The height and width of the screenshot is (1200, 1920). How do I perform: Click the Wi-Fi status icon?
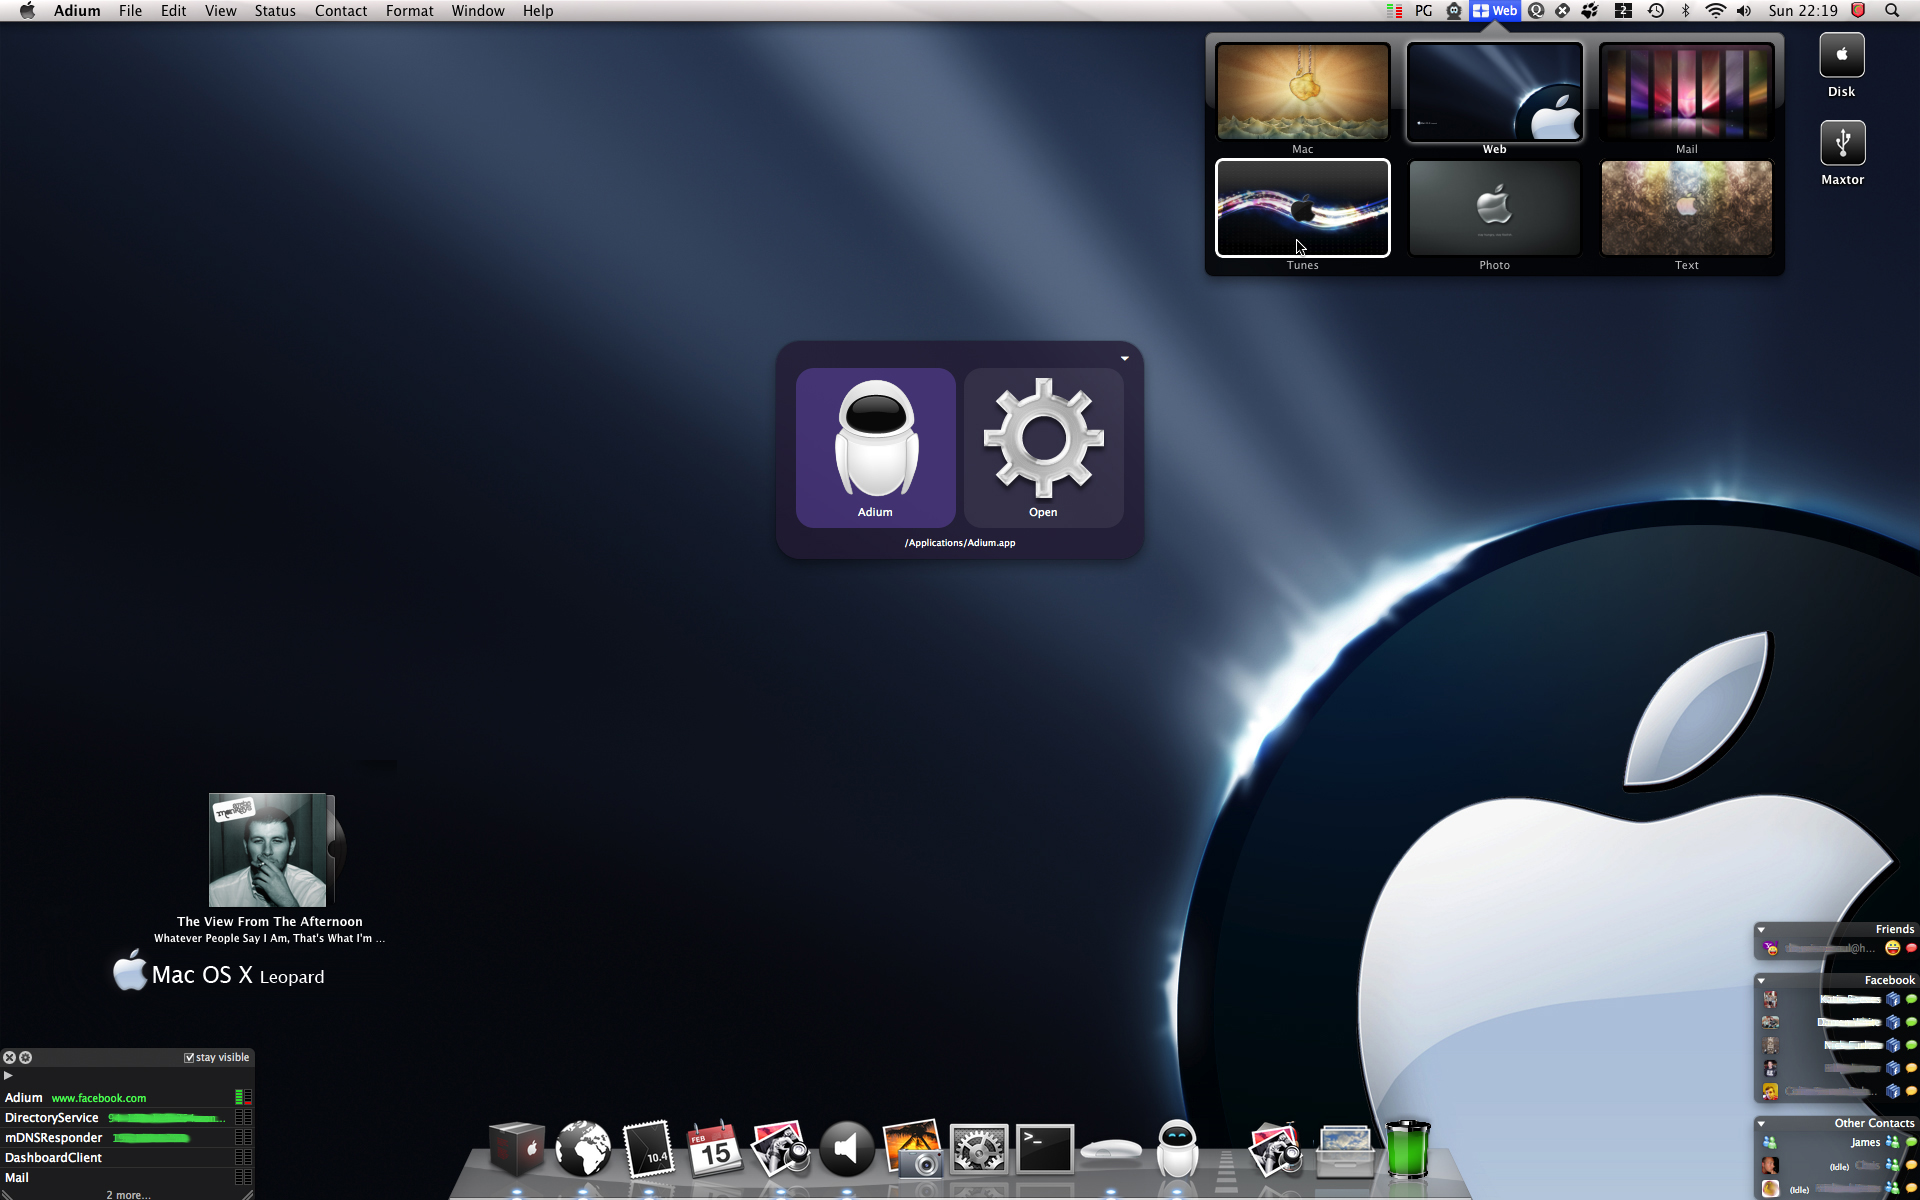tap(1715, 11)
